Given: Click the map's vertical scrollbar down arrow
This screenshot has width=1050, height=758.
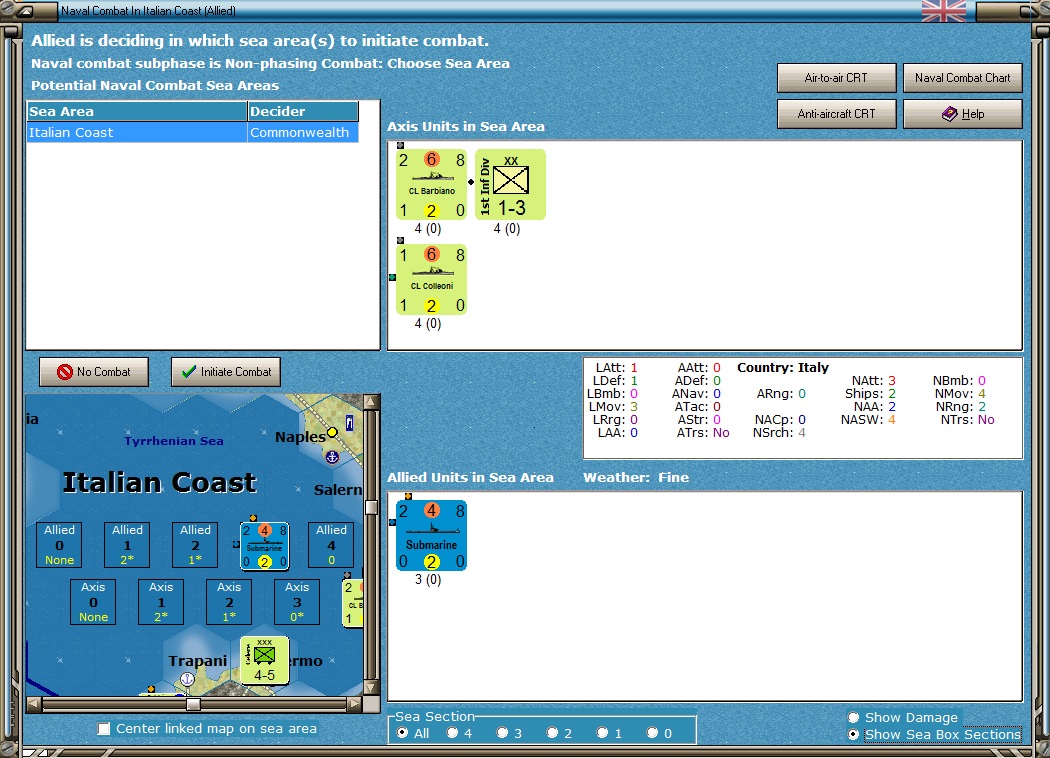Looking at the screenshot, I should tap(372, 688).
